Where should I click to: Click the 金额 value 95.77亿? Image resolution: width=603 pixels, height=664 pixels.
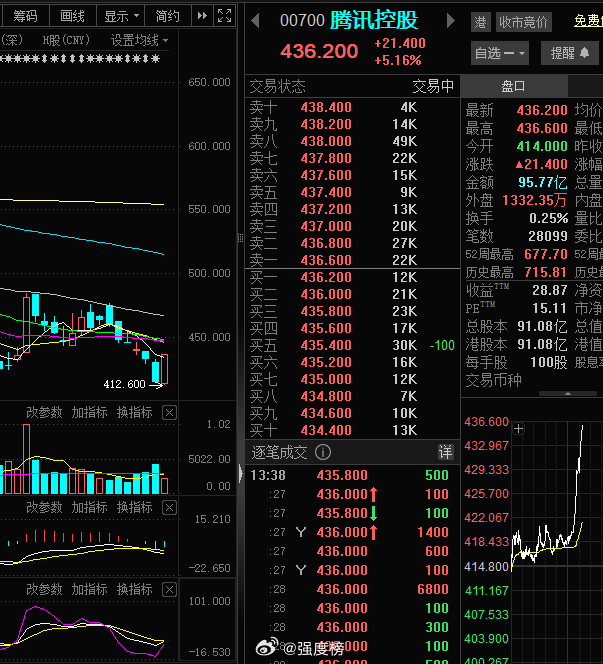point(542,182)
